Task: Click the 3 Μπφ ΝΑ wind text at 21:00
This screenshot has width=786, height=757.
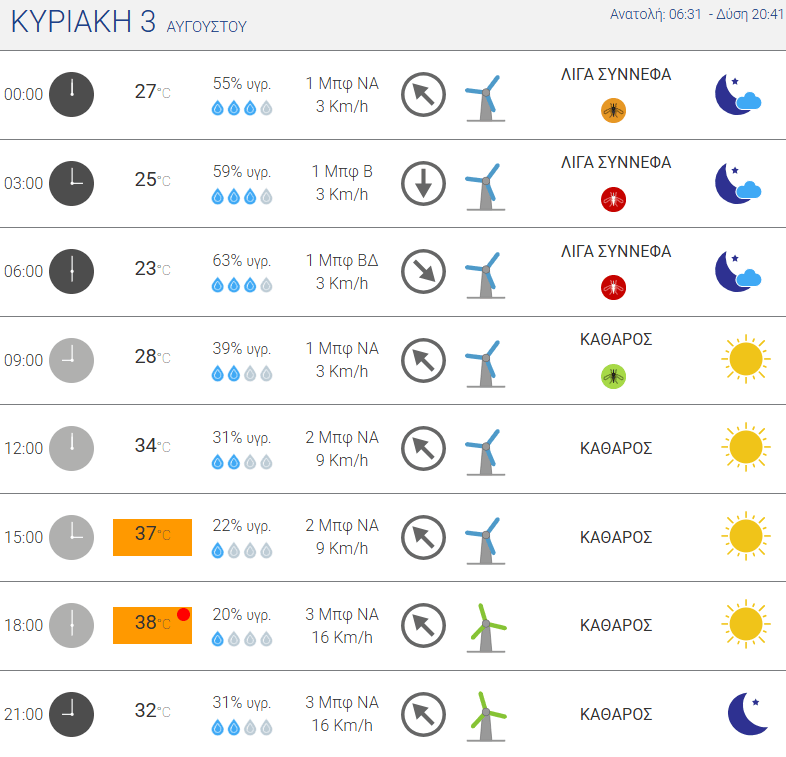Action: point(342,702)
